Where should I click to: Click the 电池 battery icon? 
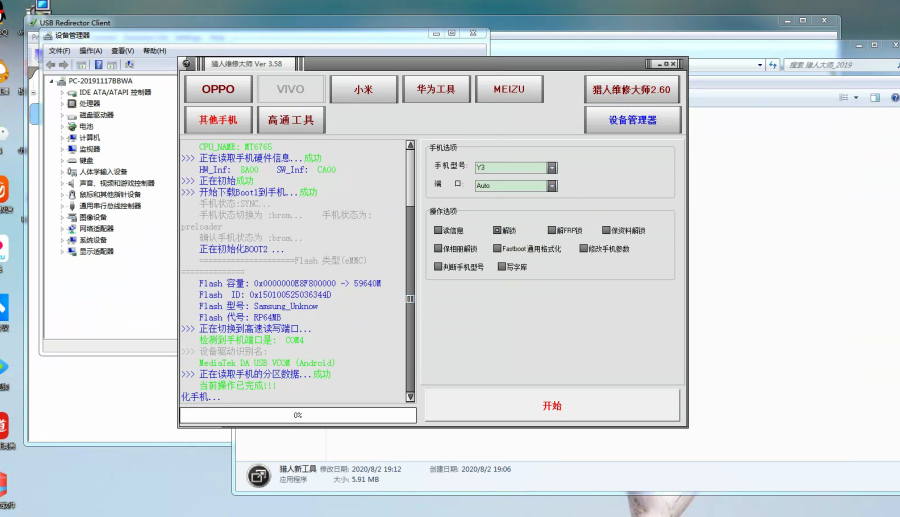(72, 126)
